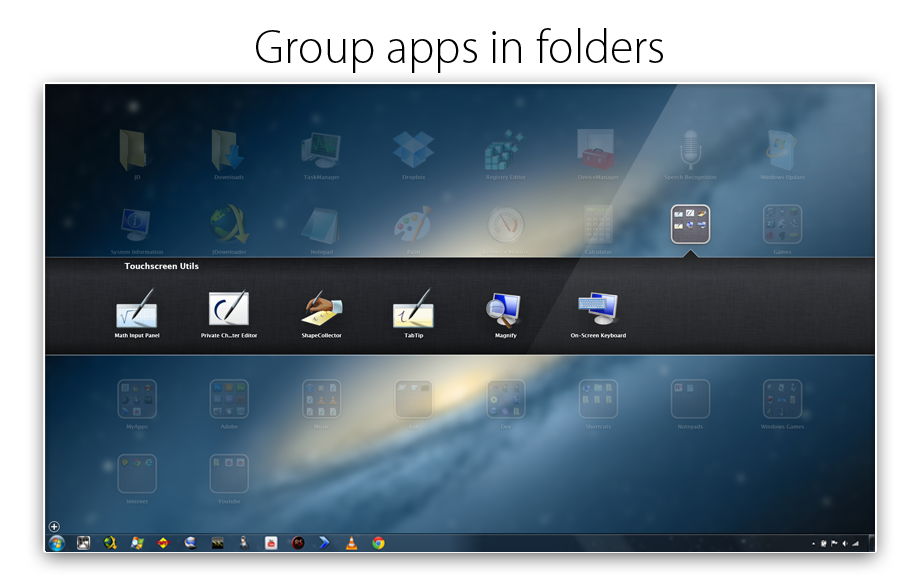920x580 pixels.
Task: Click the add (+) button at bottom left
Action: click(54, 524)
